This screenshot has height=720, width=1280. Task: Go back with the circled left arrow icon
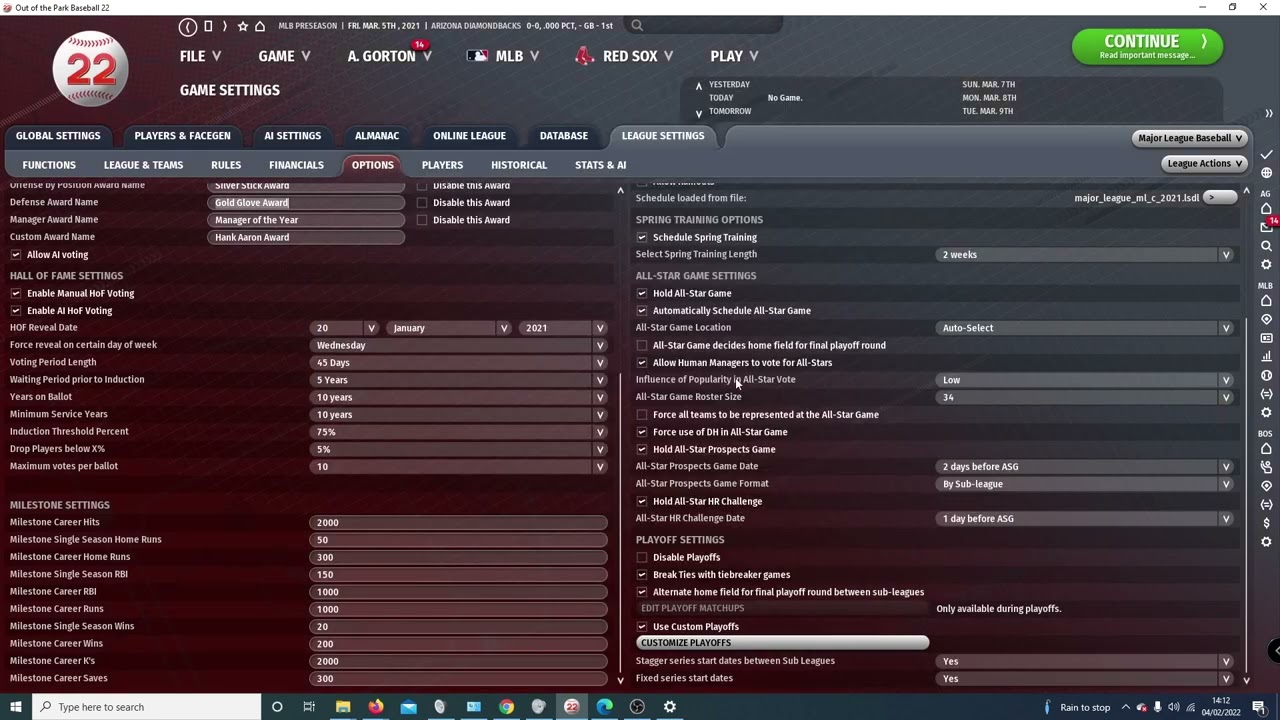[x=188, y=26]
